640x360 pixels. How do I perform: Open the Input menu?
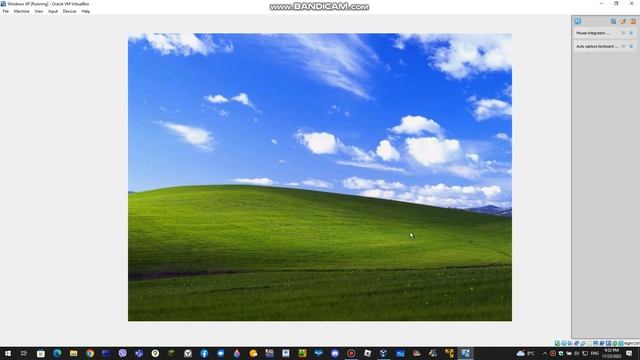pos(53,11)
